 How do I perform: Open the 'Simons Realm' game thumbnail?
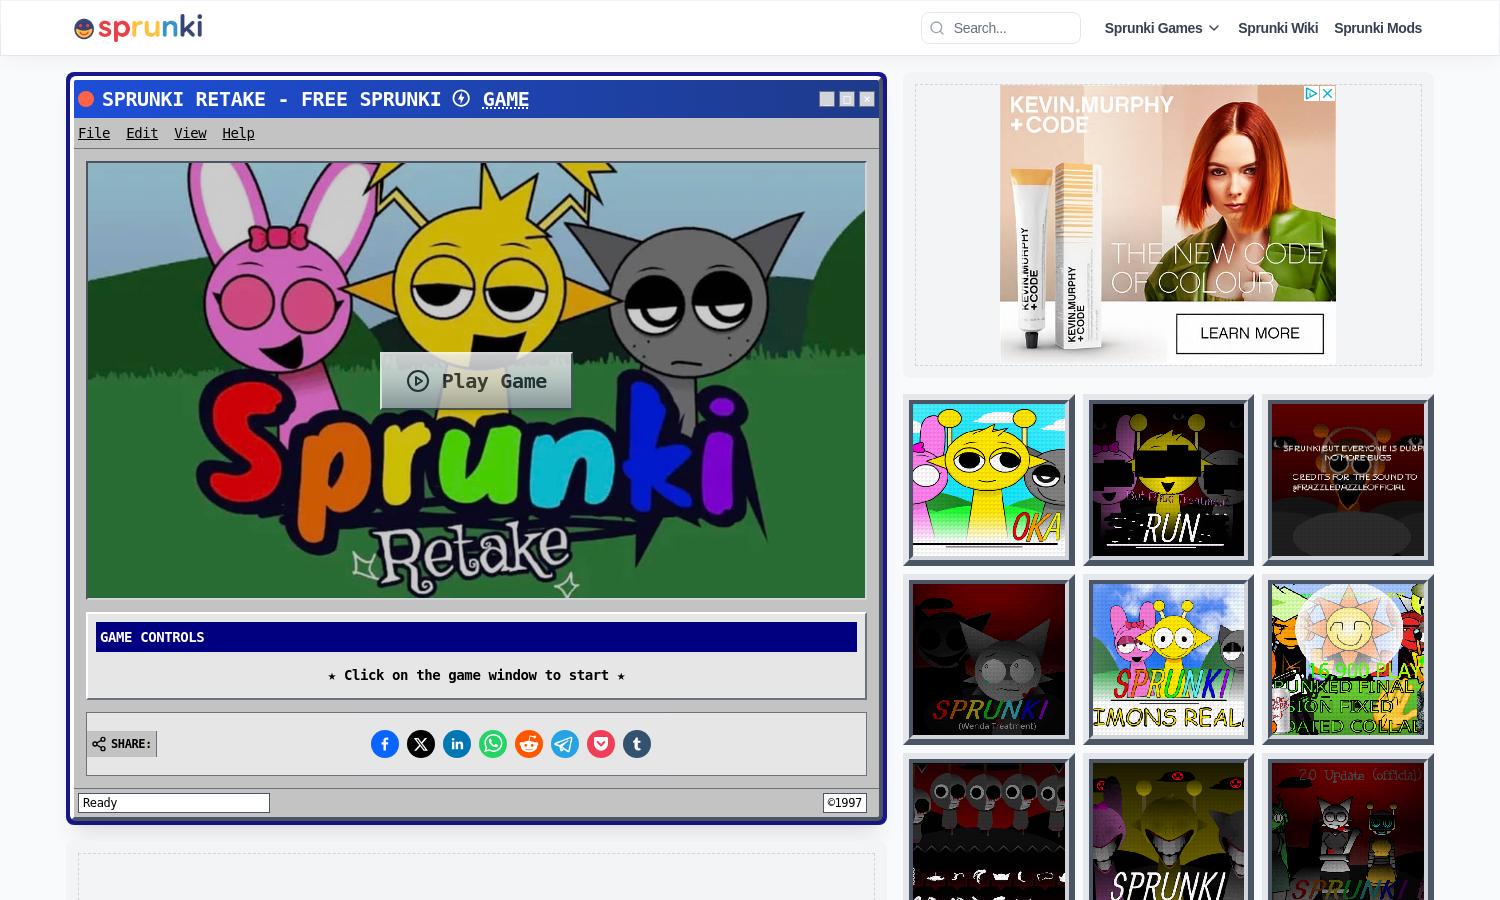tap(1168, 660)
